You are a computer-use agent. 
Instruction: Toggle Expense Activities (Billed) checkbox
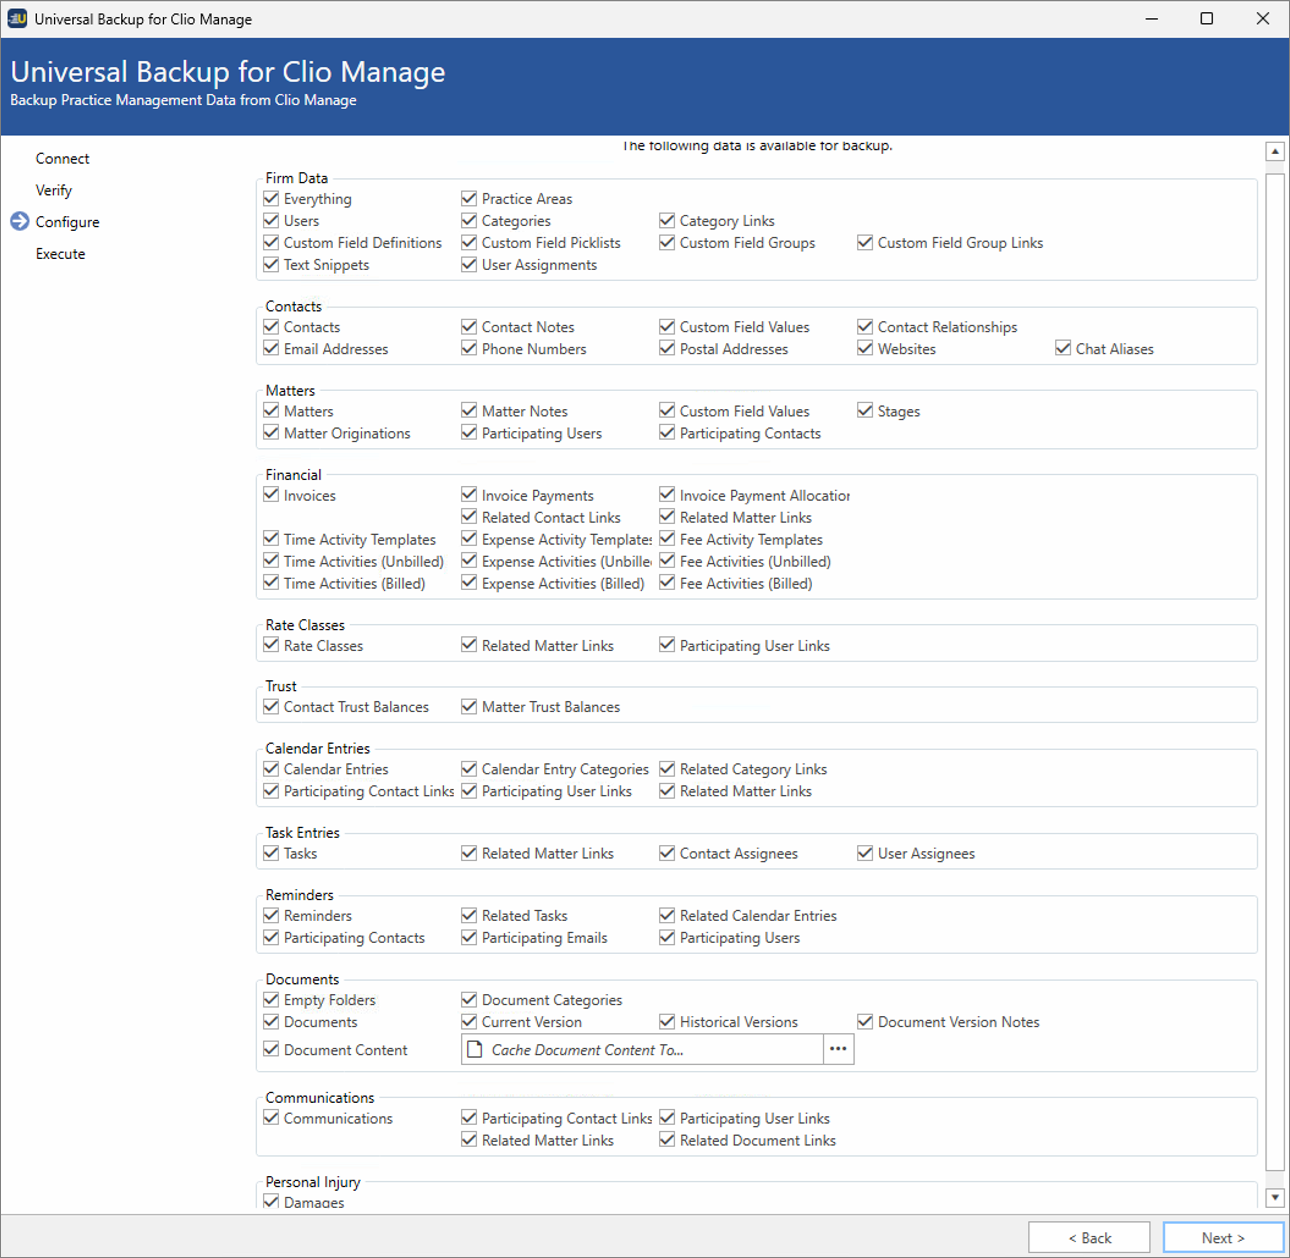pos(469,582)
